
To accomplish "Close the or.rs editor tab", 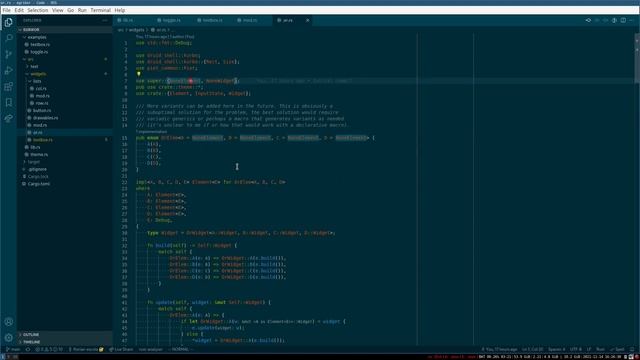I will point(307,20).
